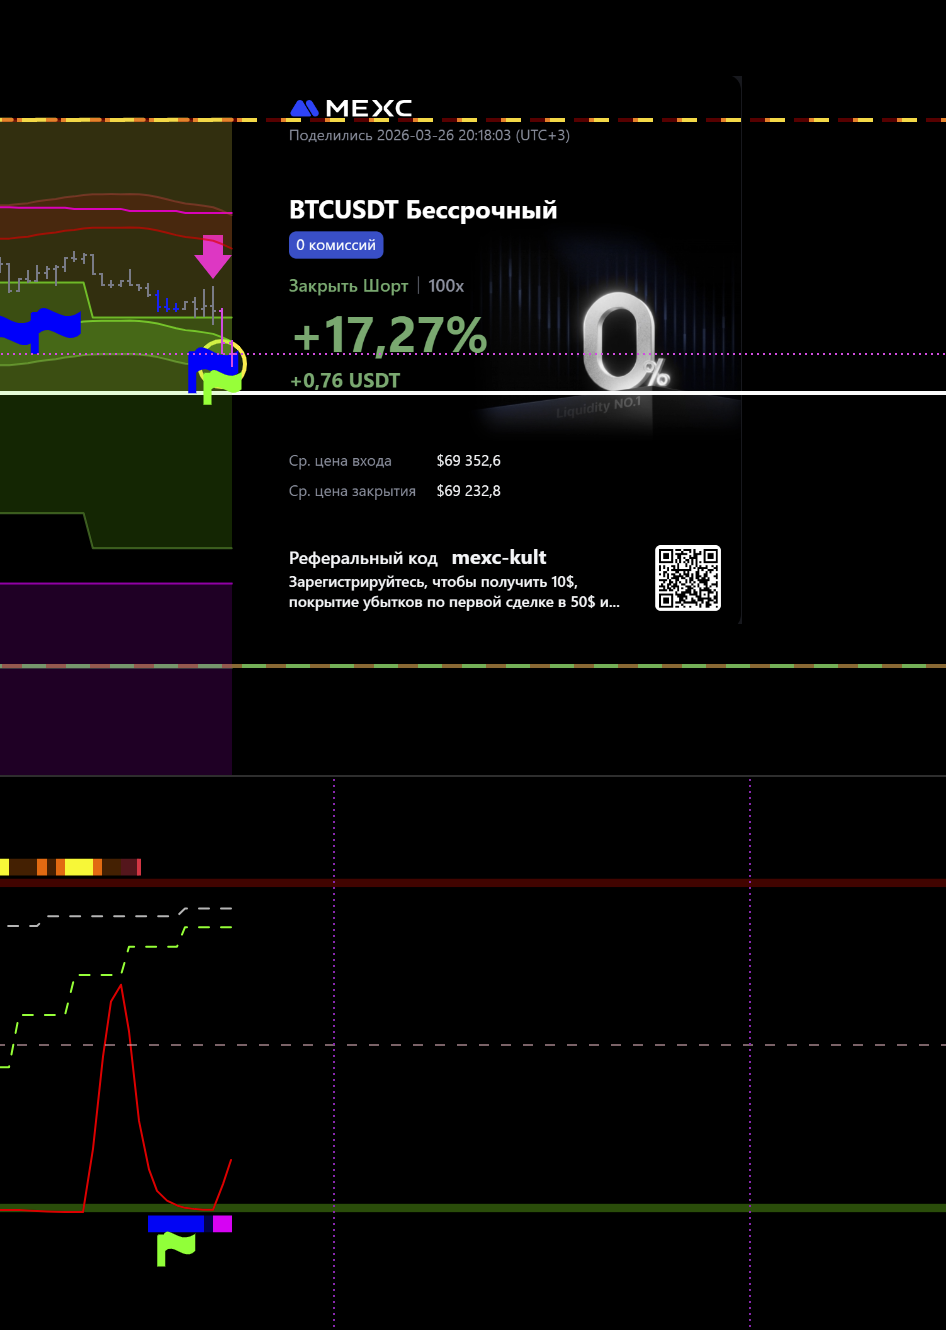
Task: Click the blue bar below the oscillator
Action: click(175, 1224)
